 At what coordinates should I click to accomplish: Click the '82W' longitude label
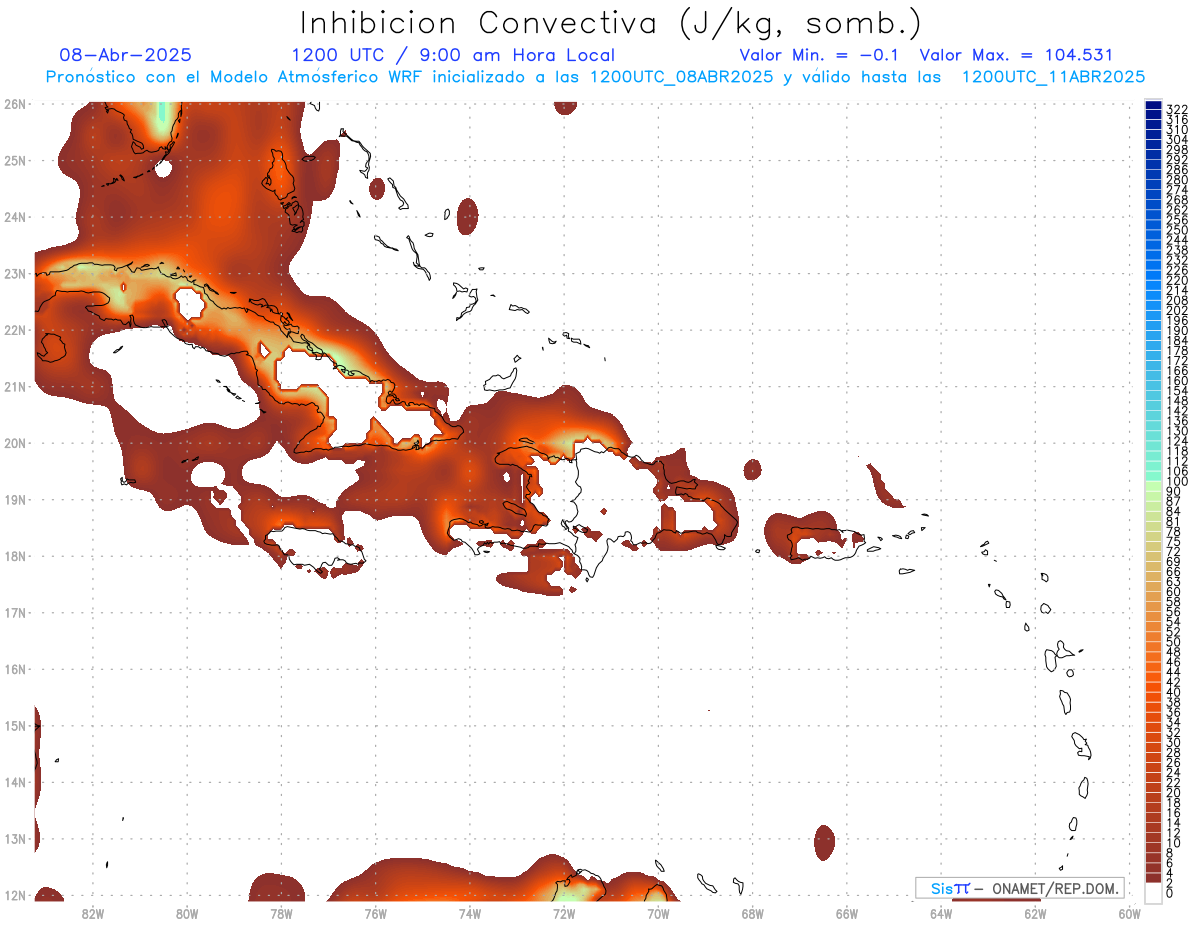coord(93,913)
